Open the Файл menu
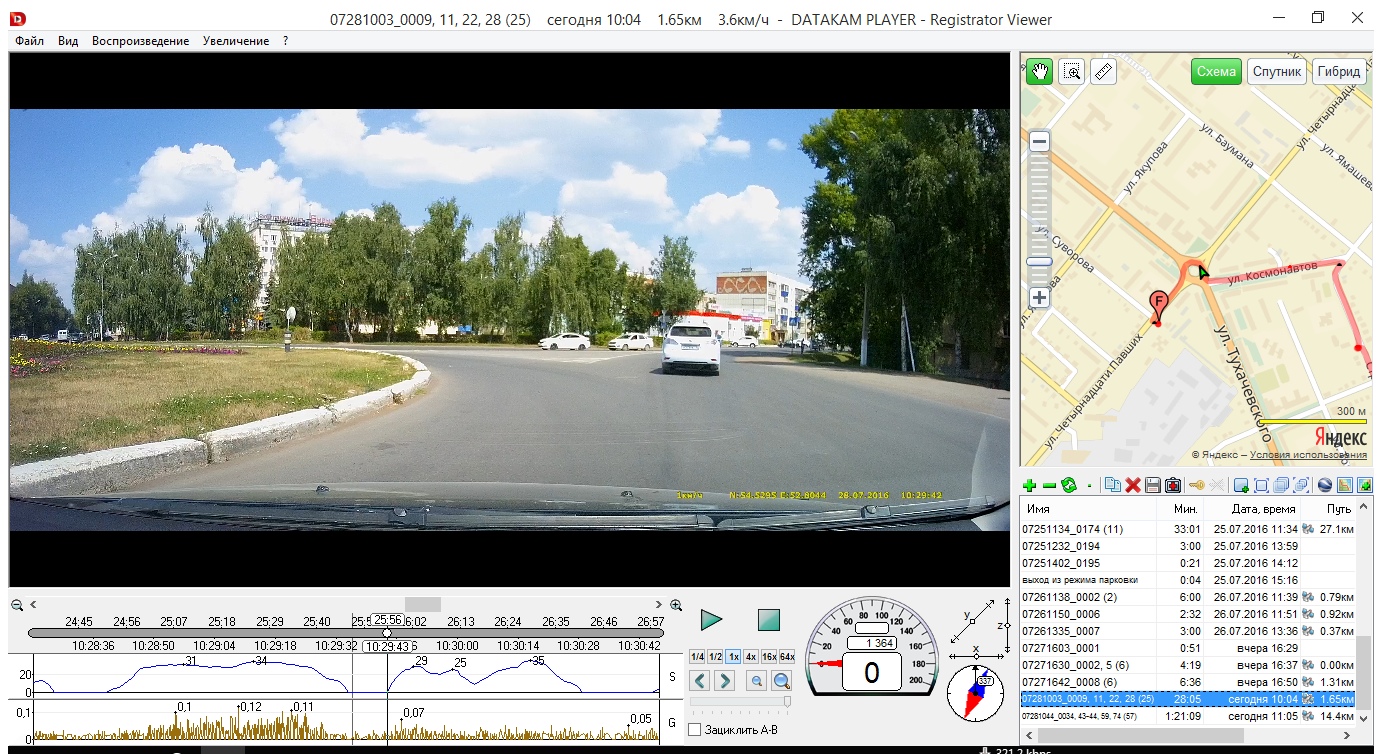 pyautogui.click(x=29, y=41)
